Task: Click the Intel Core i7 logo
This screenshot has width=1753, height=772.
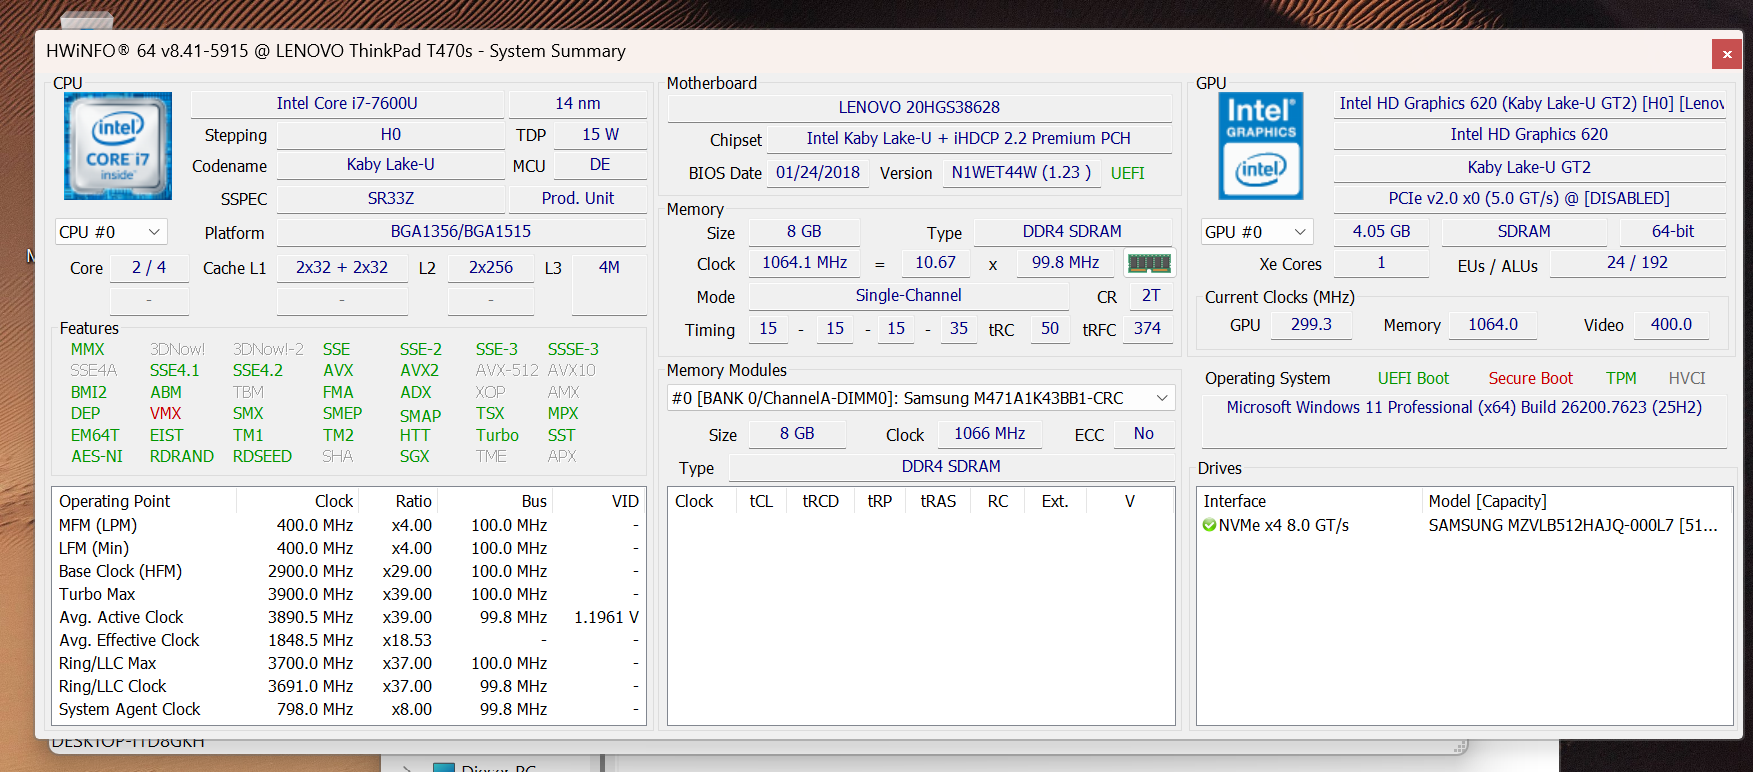Action: (x=118, y=146)
